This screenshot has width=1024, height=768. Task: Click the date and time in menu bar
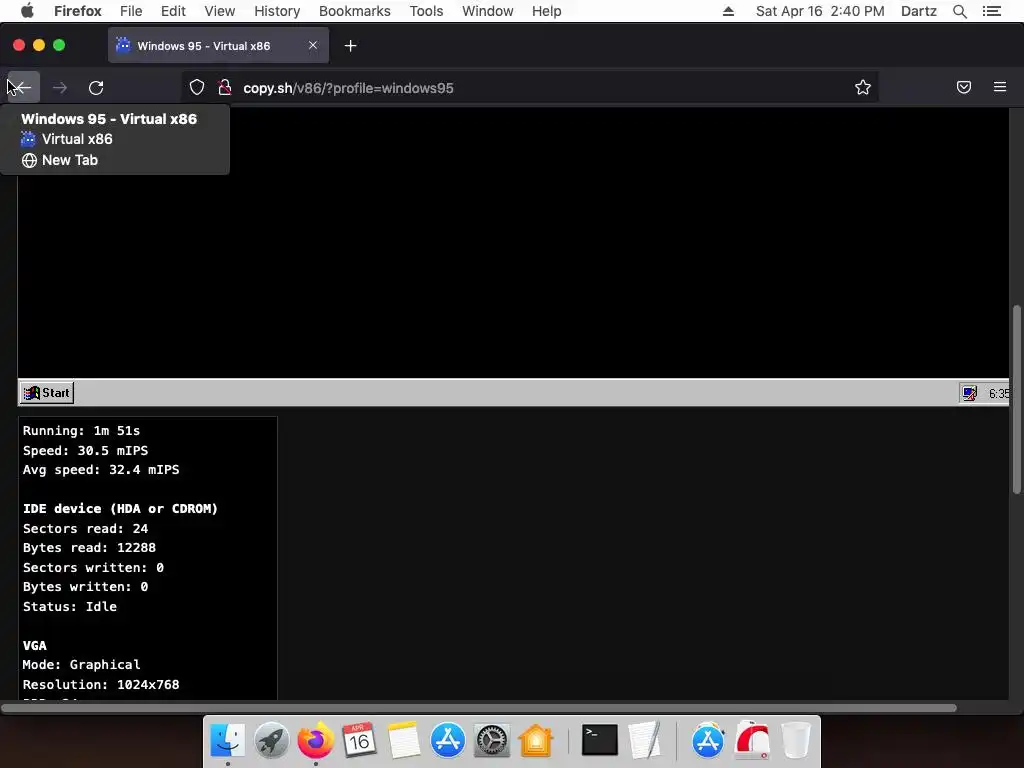(820, 11)
